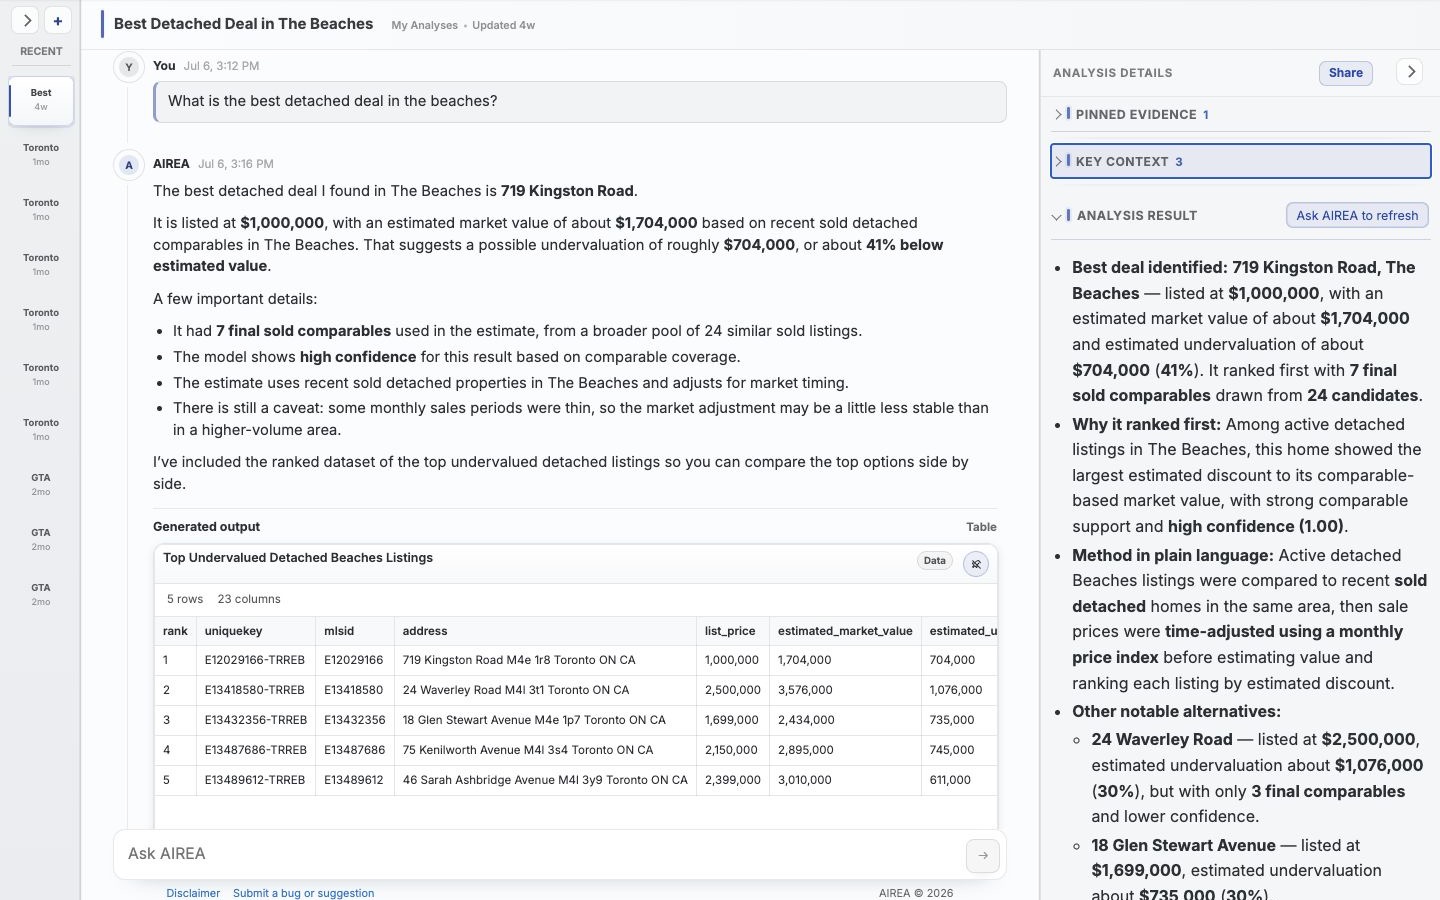
Task: Select cell 'E13418580-TRREB'
Action: click(x=256, y=690)
